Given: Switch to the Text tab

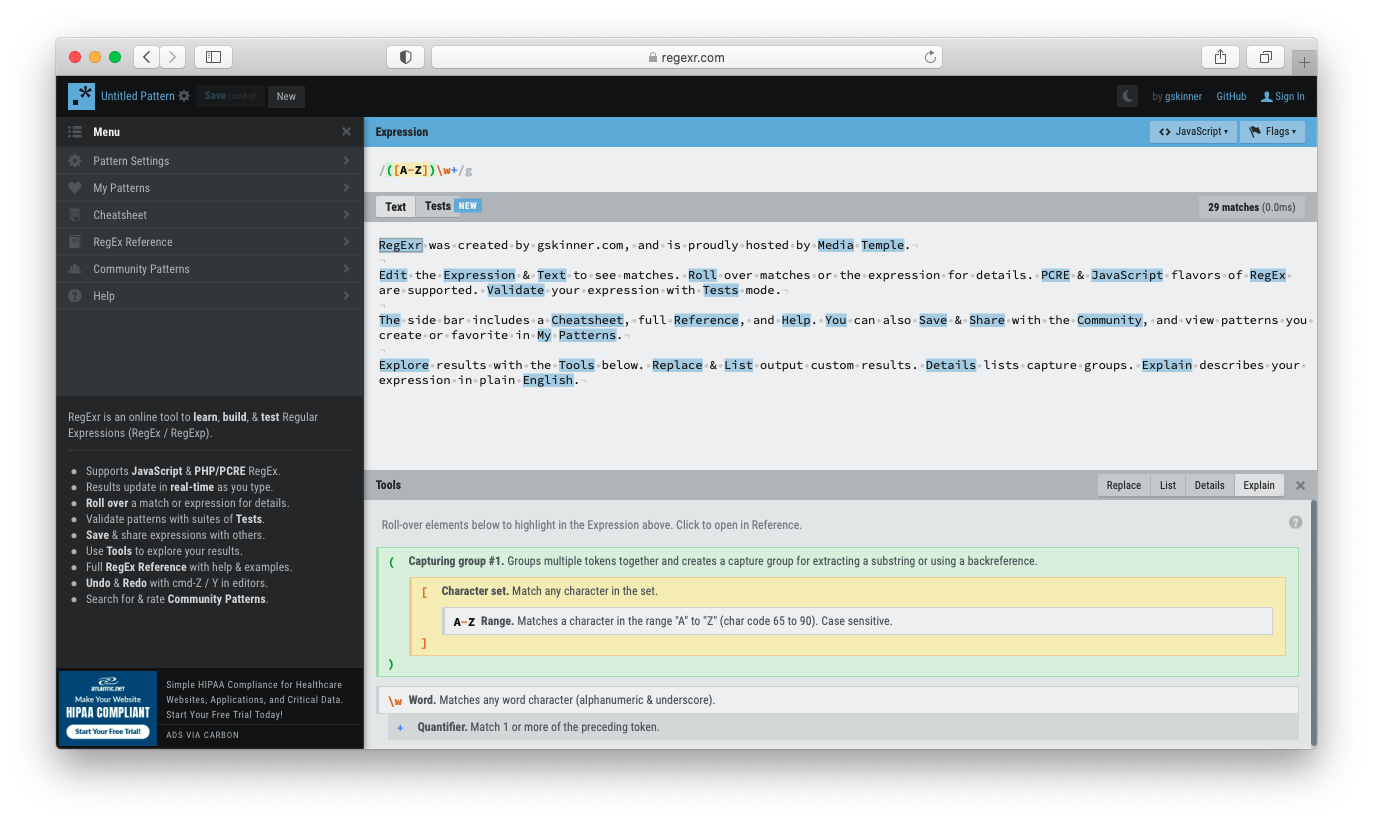Looking at the screenshot, I should click(x=396, y=207).
